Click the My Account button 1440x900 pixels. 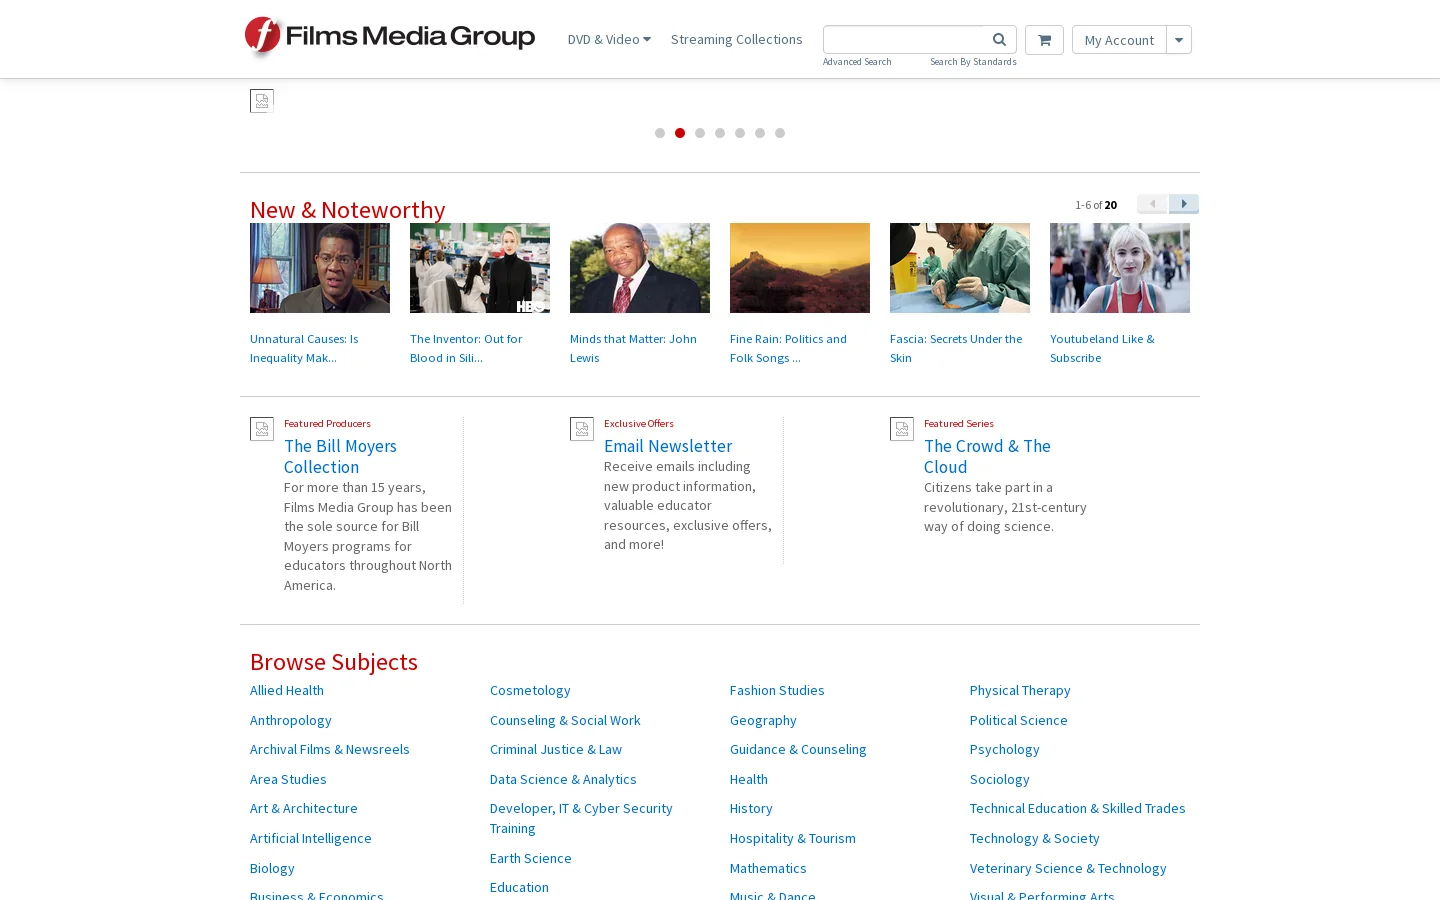point(1119,40)
